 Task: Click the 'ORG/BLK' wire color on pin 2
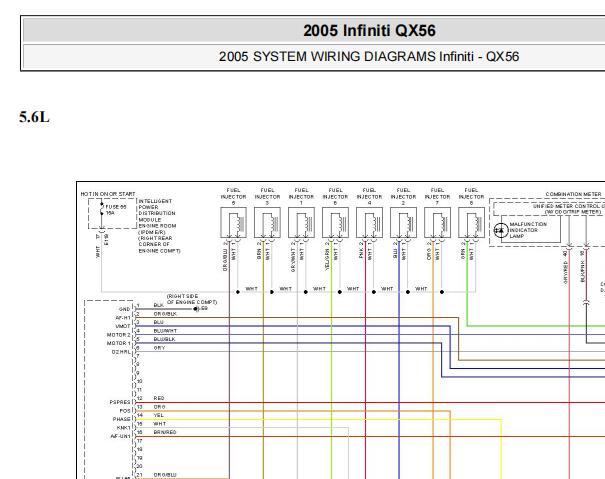coord(165,314)
